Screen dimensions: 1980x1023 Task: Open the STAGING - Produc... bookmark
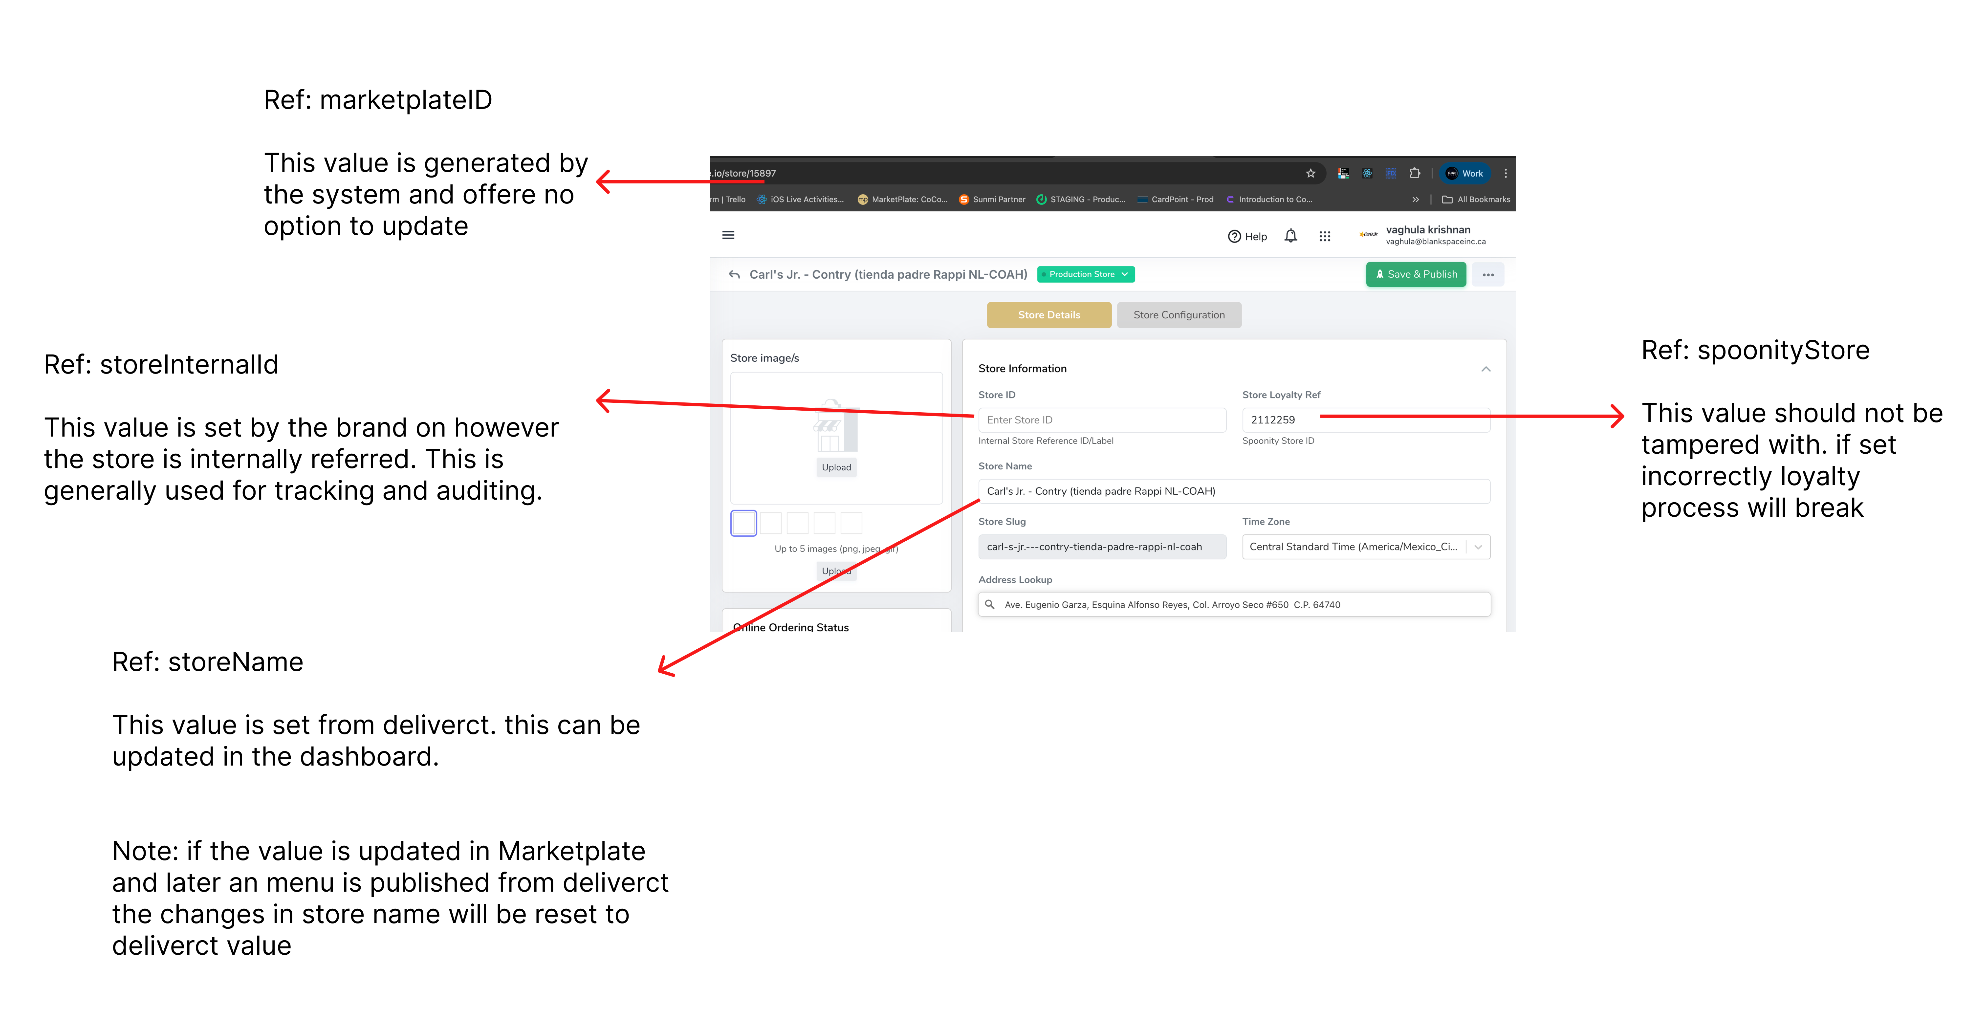1081,199
